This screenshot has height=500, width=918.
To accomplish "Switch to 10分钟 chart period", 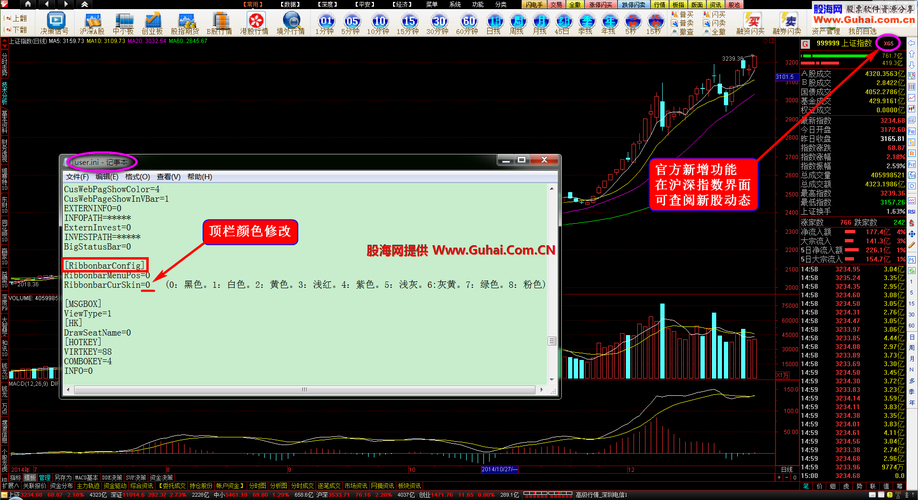I will 379,24.
